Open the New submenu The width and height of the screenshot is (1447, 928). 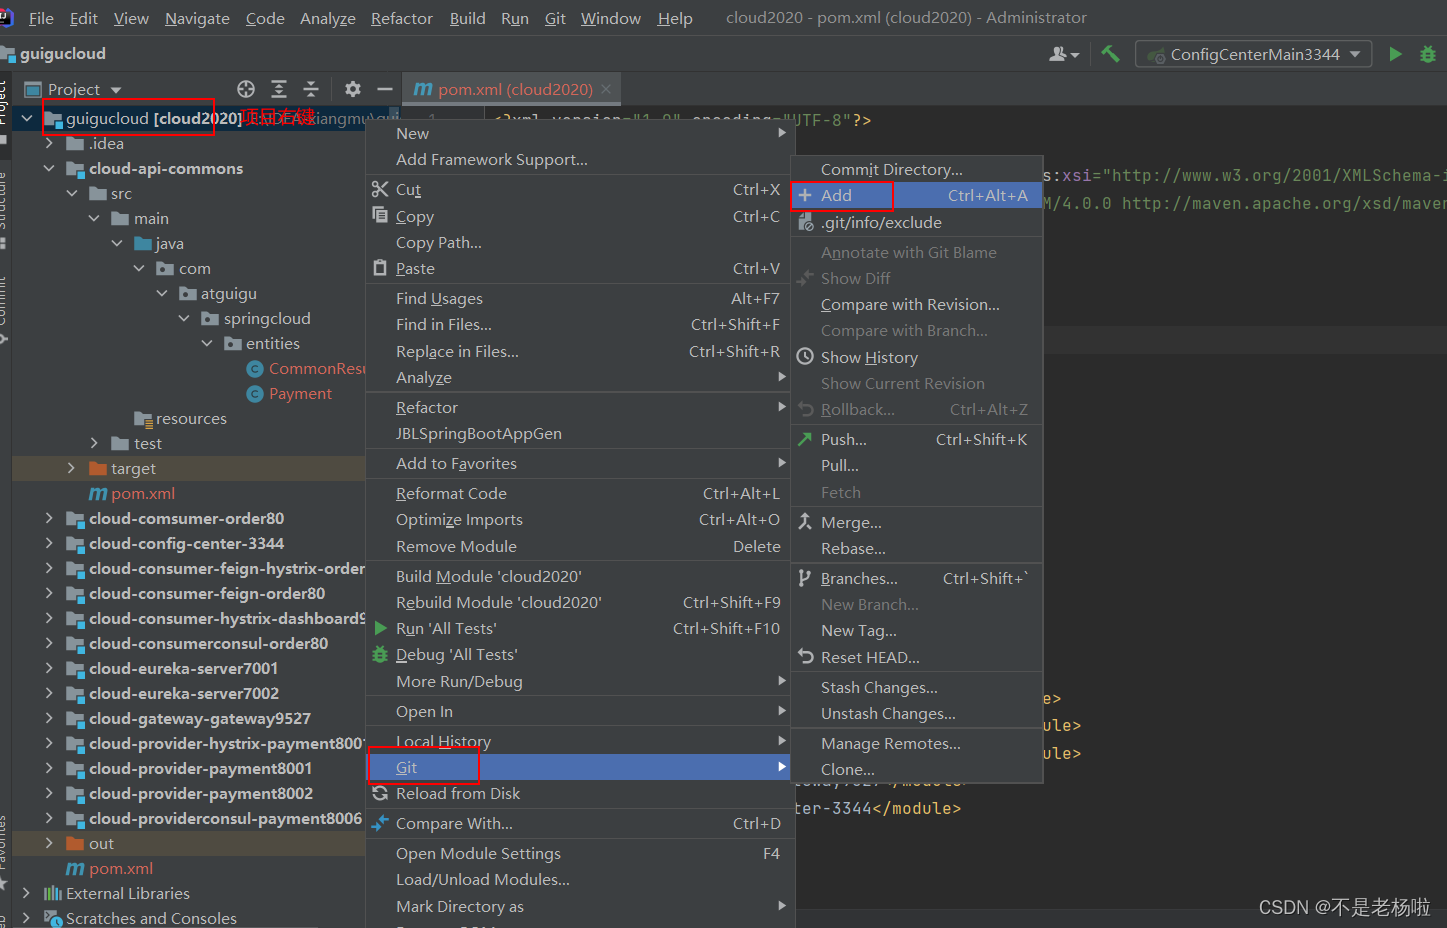click(580, 133)
